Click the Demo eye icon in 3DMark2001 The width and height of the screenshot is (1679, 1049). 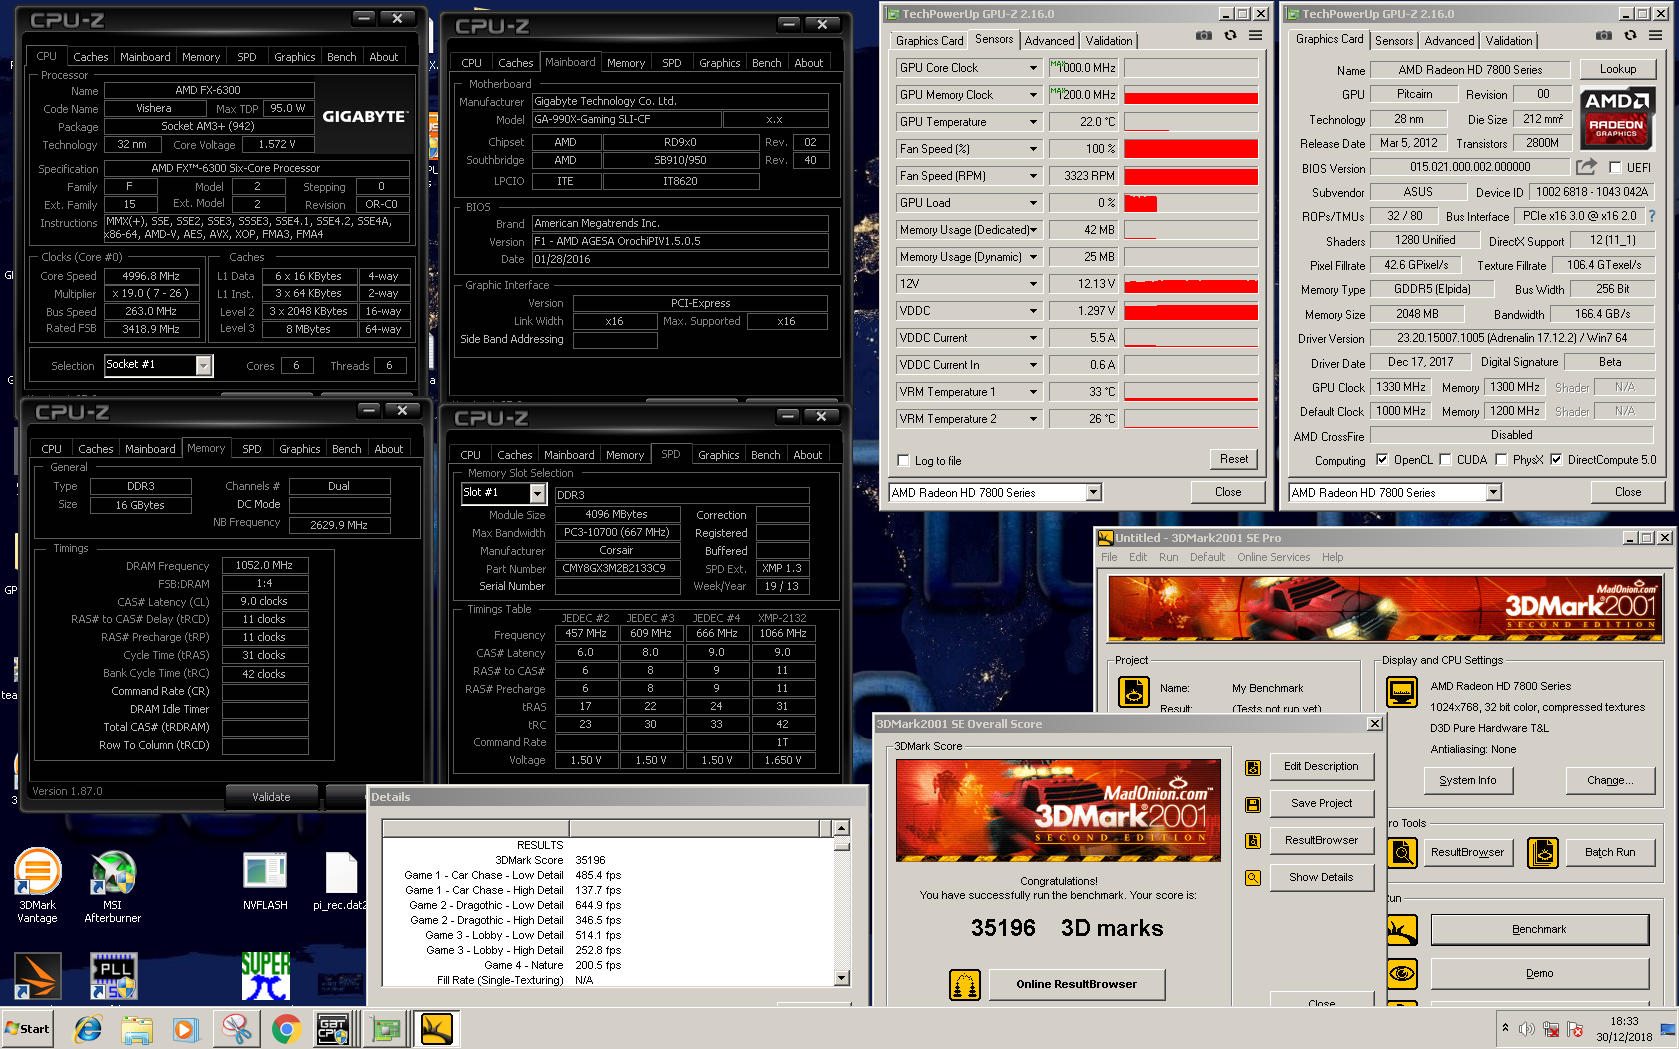(1402, 973)
